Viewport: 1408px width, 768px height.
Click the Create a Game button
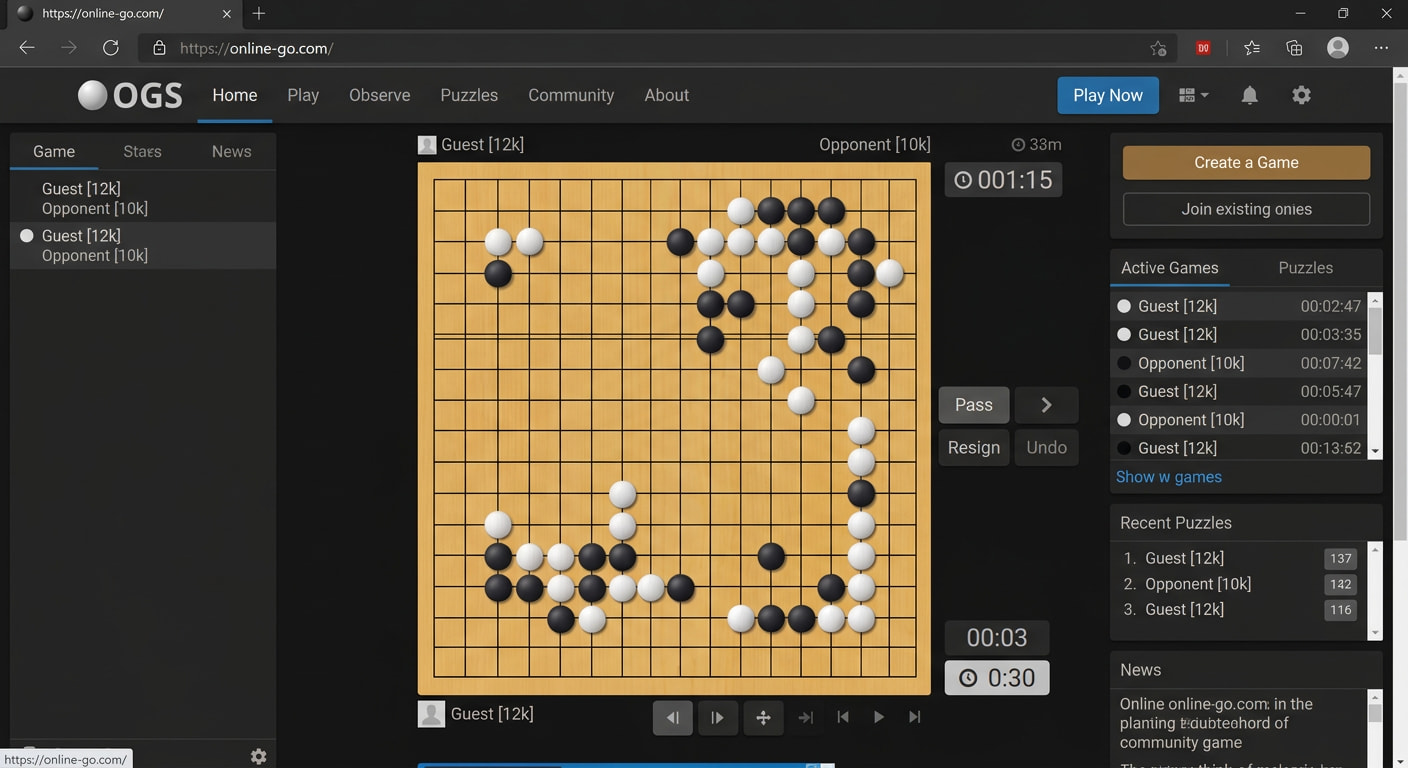[1246, 163]
